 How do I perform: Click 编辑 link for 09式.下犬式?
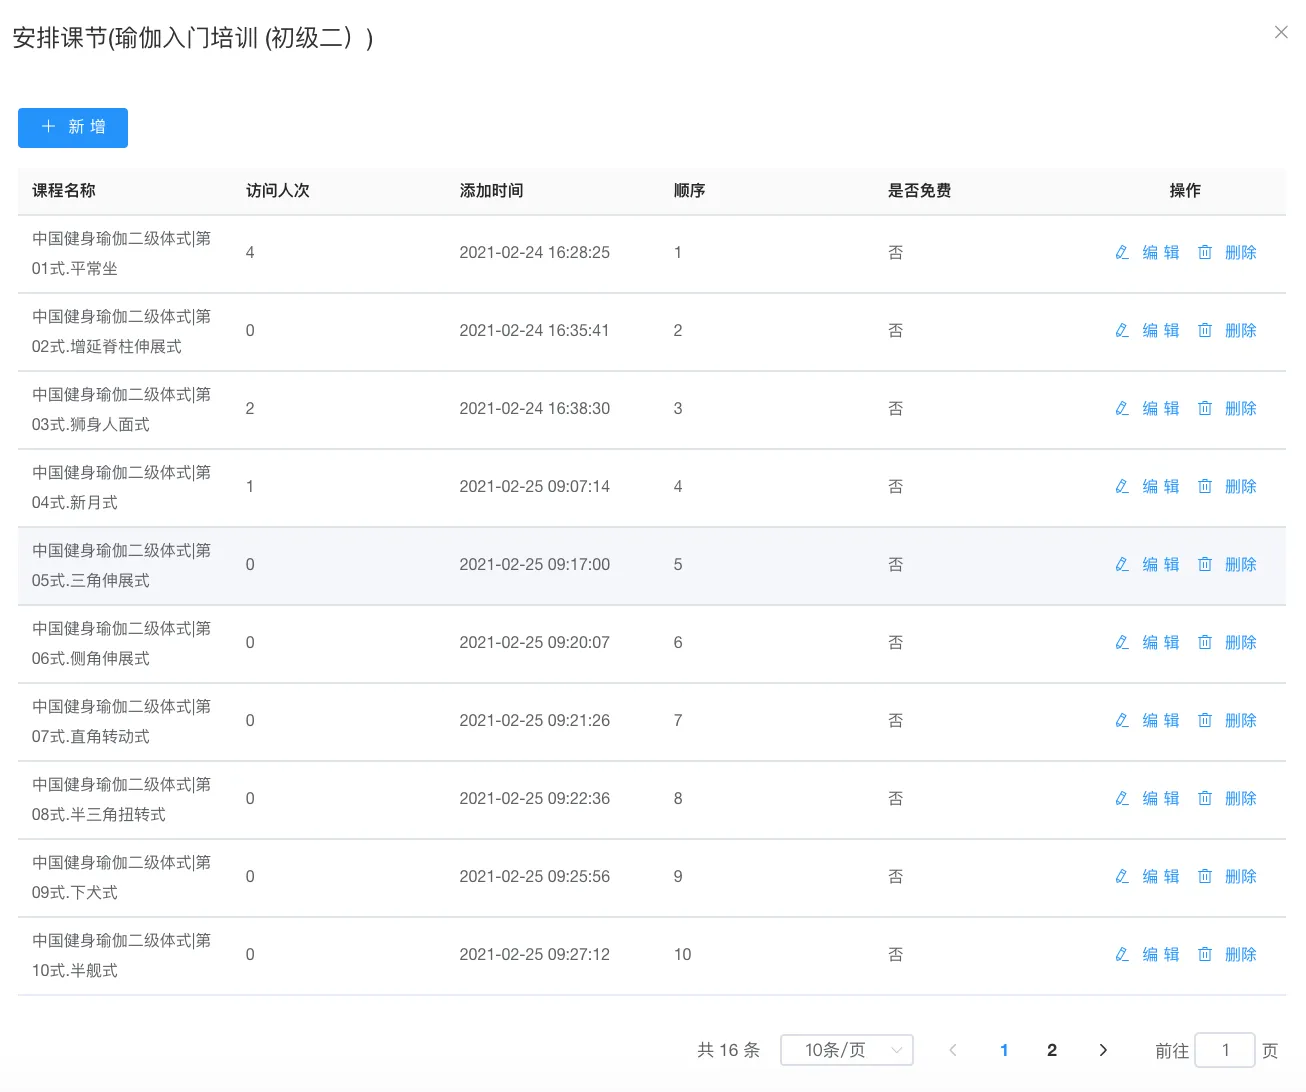click(1160, 877)
